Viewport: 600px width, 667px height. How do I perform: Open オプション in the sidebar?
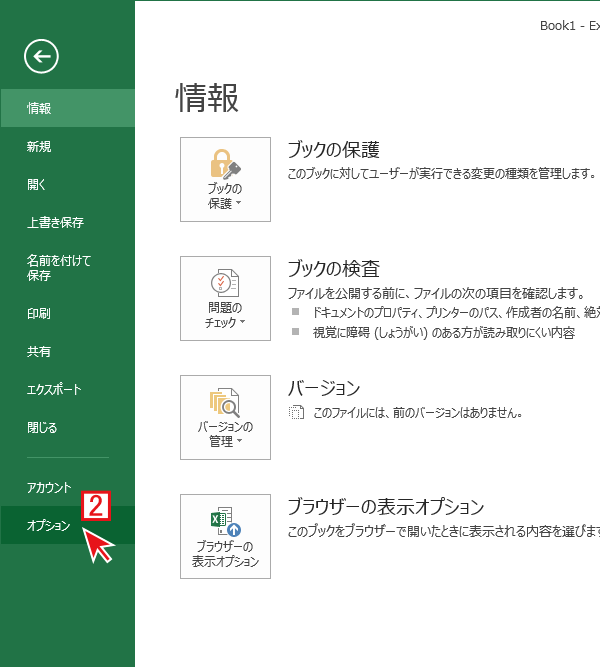pos(68,525)
